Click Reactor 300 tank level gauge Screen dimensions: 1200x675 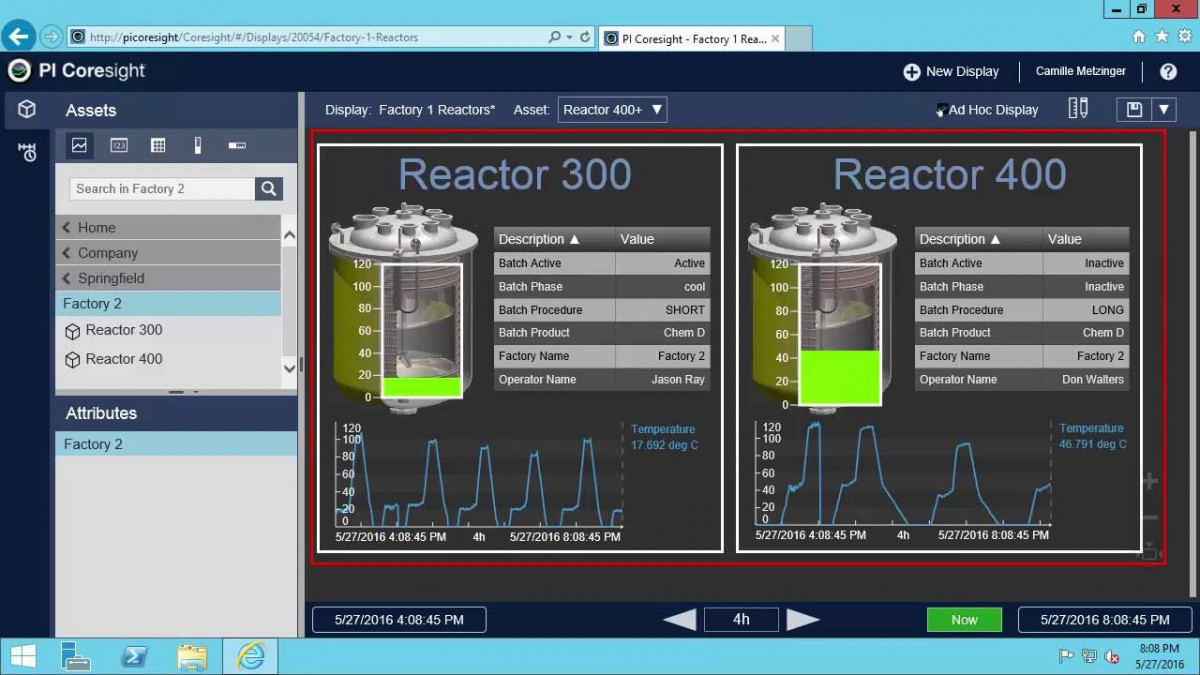[421, 331]
